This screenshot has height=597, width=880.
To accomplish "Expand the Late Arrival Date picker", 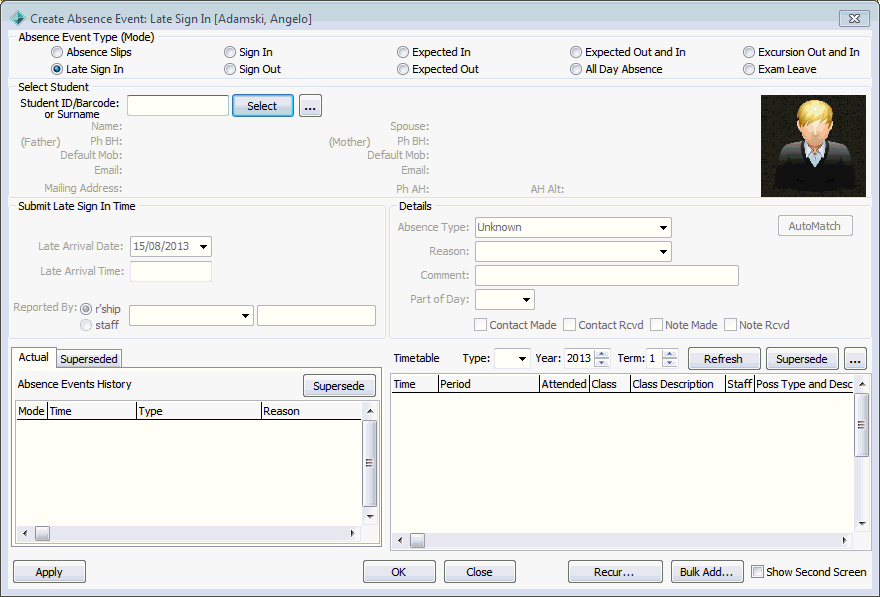I will tap(203, 246).
